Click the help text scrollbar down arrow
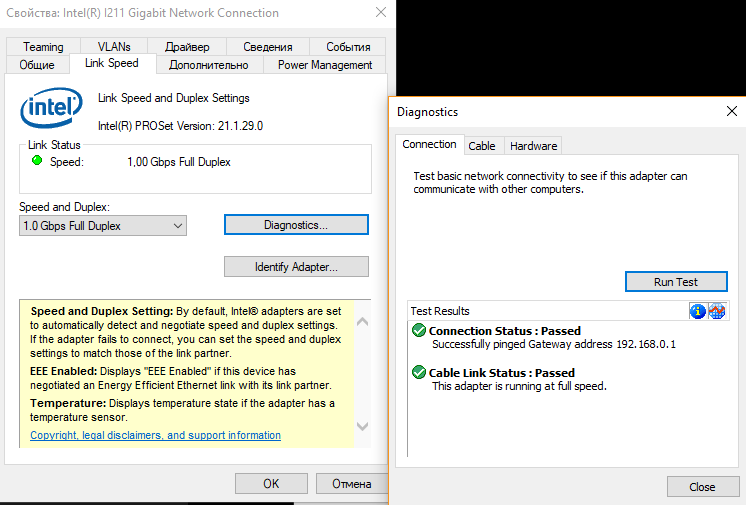This screenshot has width=746, height=505. pyautogui.click(x=362, y=438)
